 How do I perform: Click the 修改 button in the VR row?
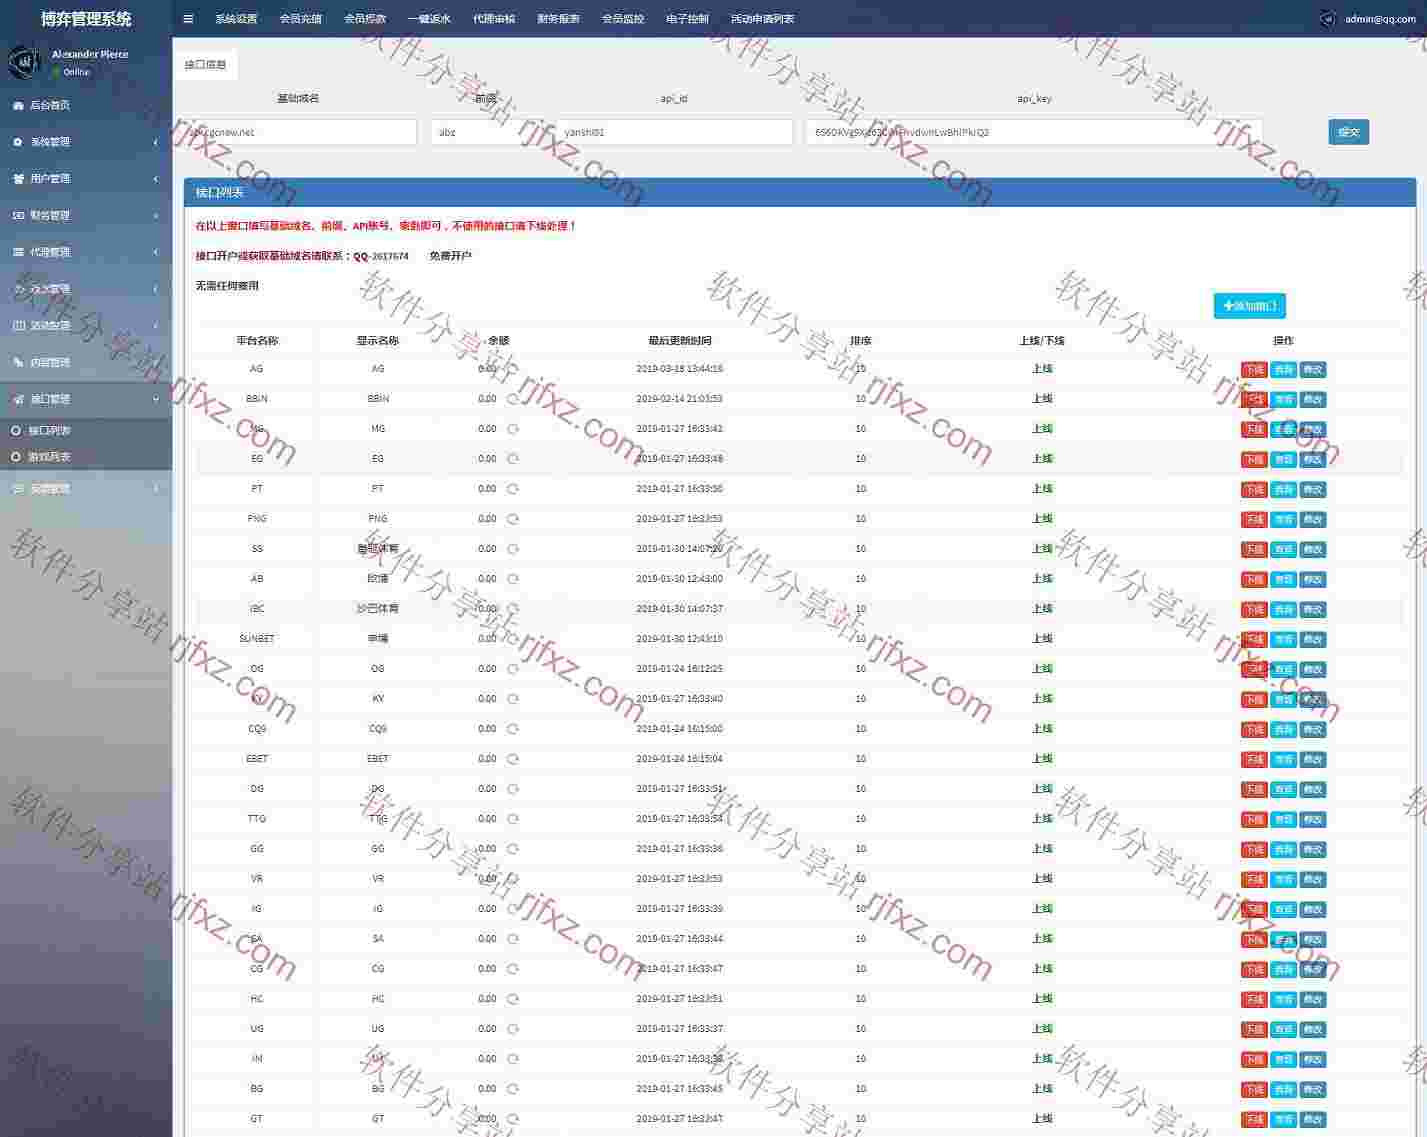coord(1313,879)
